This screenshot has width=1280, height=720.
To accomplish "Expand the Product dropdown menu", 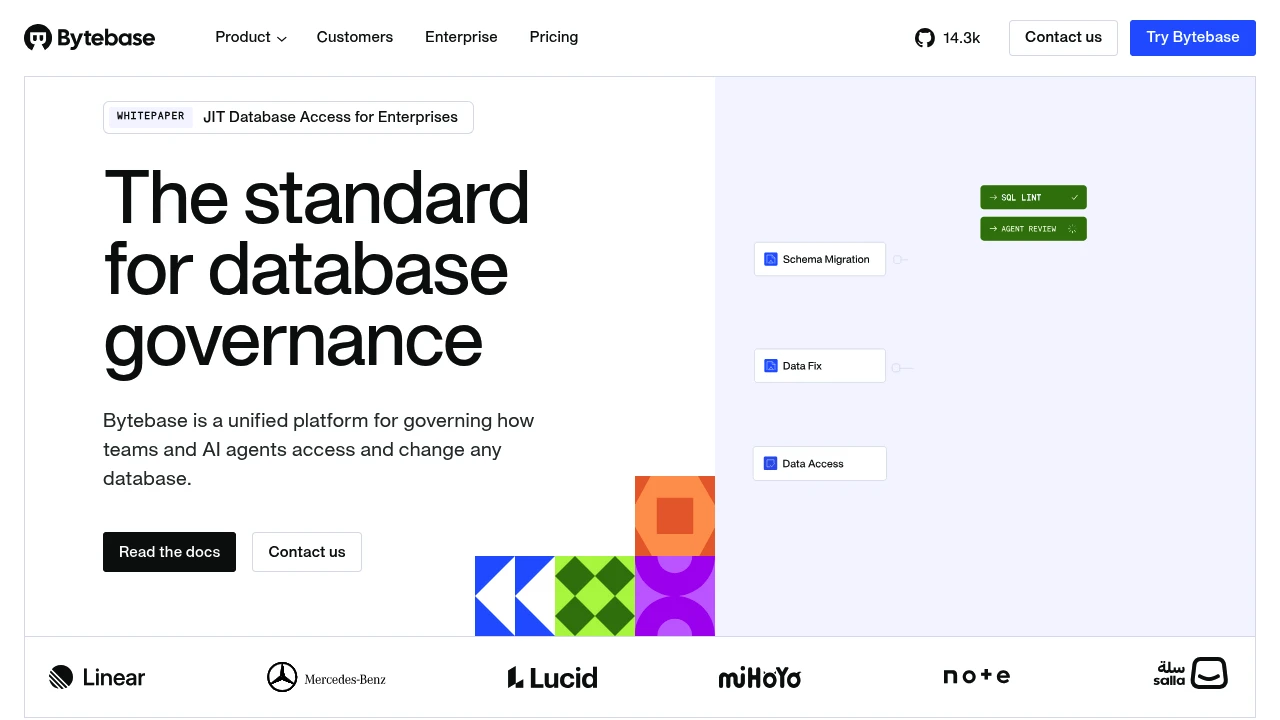I will coord(251,37).
